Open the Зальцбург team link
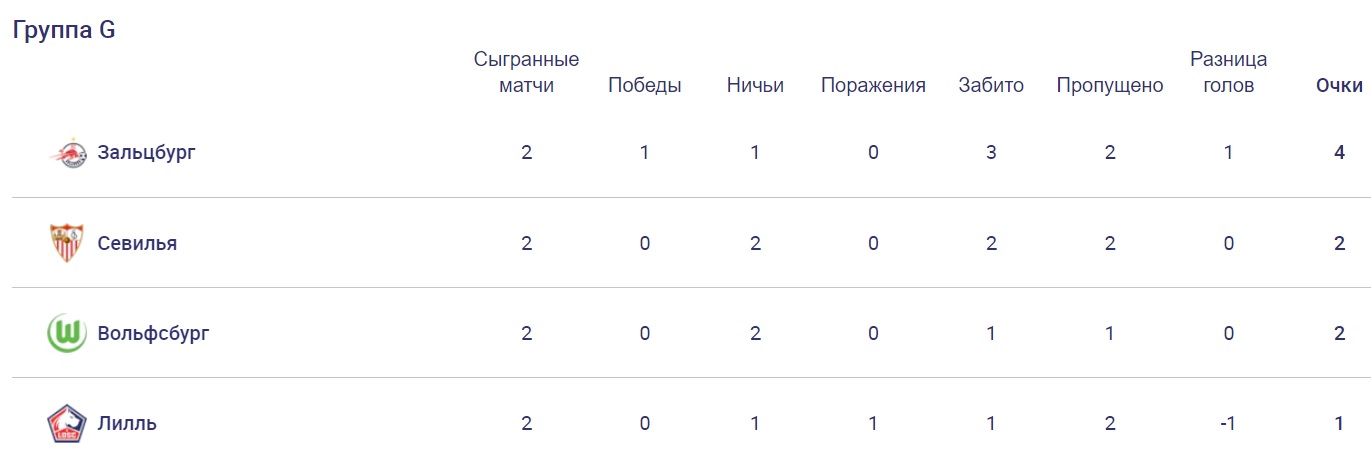This screenshot has width=1371, height=458. [146, 153]
